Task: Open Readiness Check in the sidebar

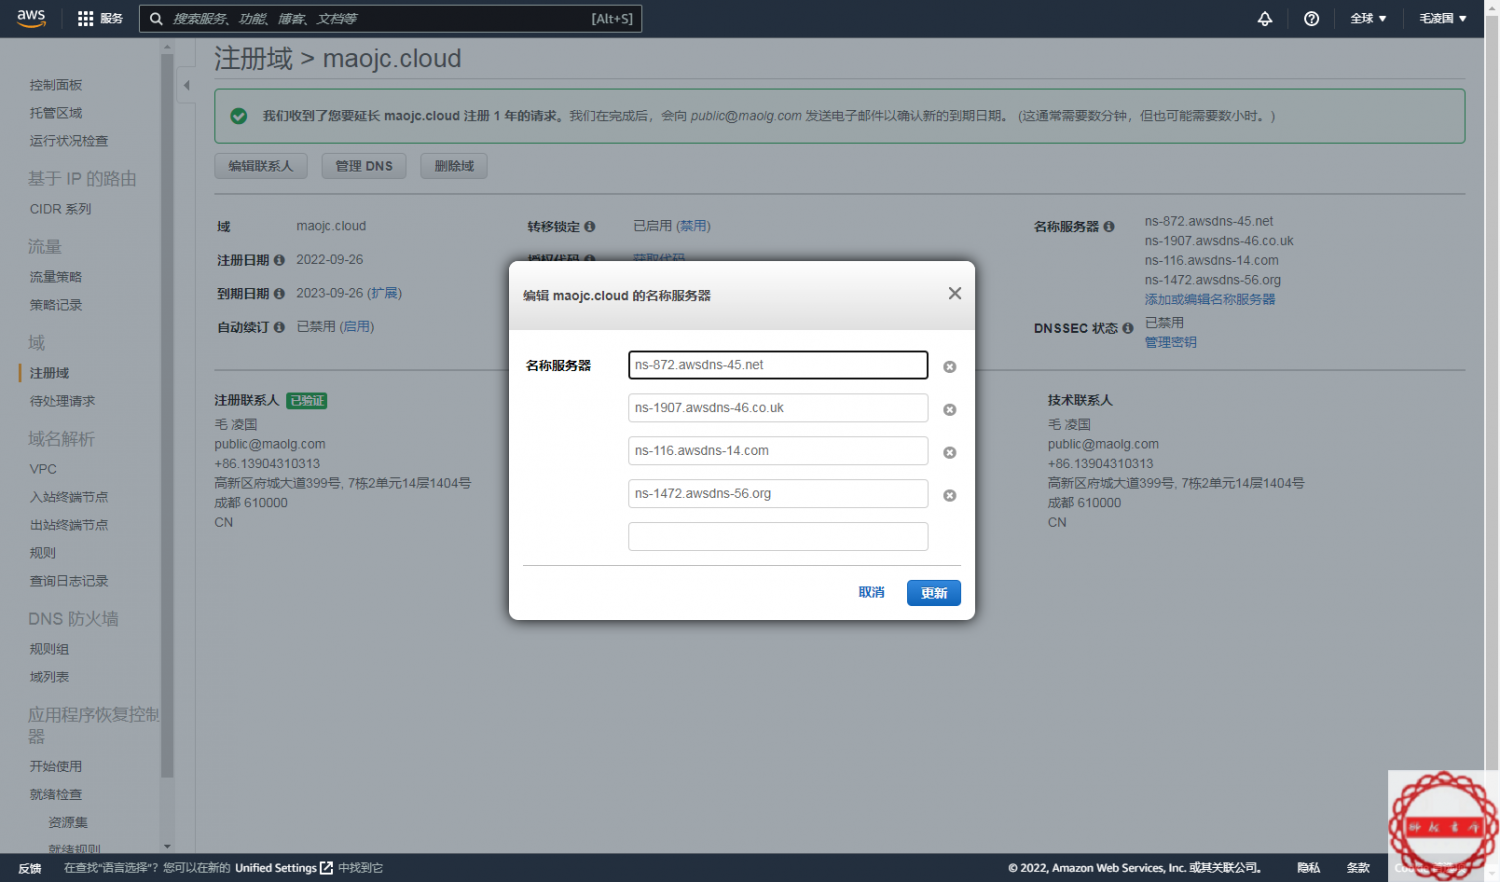Action: coord(56,794)
